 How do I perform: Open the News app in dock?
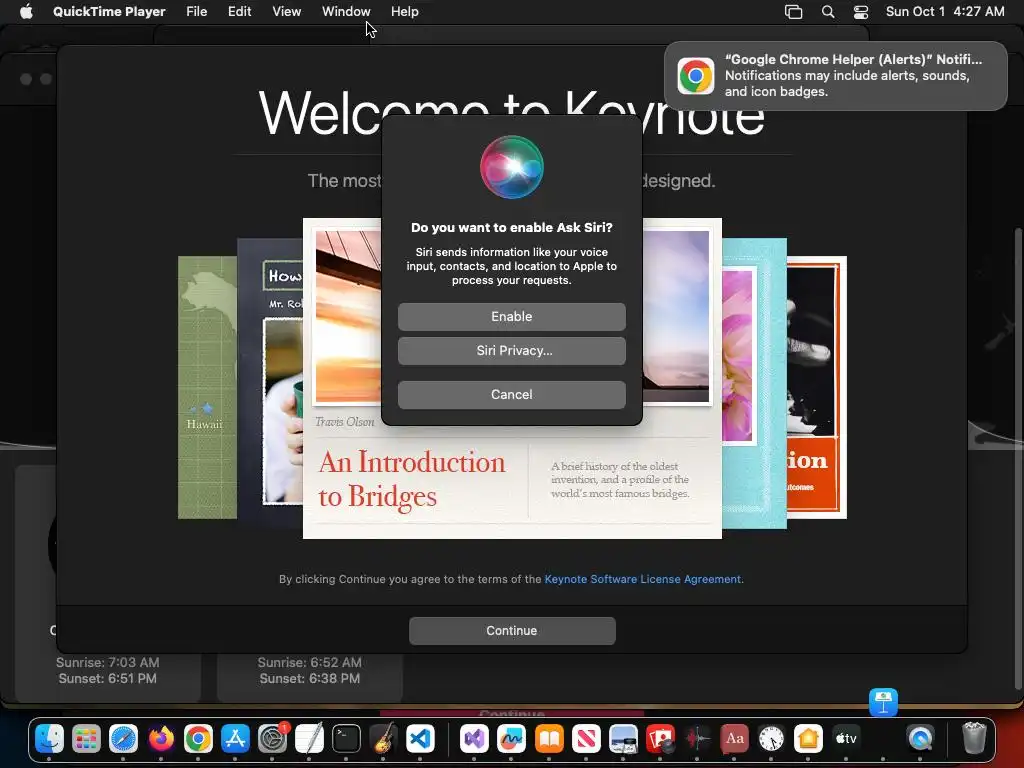coord(586,739)
